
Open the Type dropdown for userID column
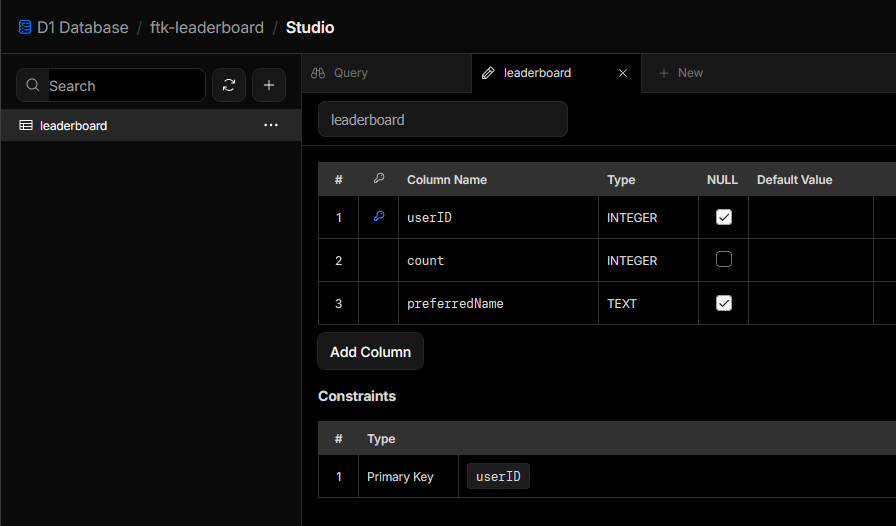(x=647, y=217)
